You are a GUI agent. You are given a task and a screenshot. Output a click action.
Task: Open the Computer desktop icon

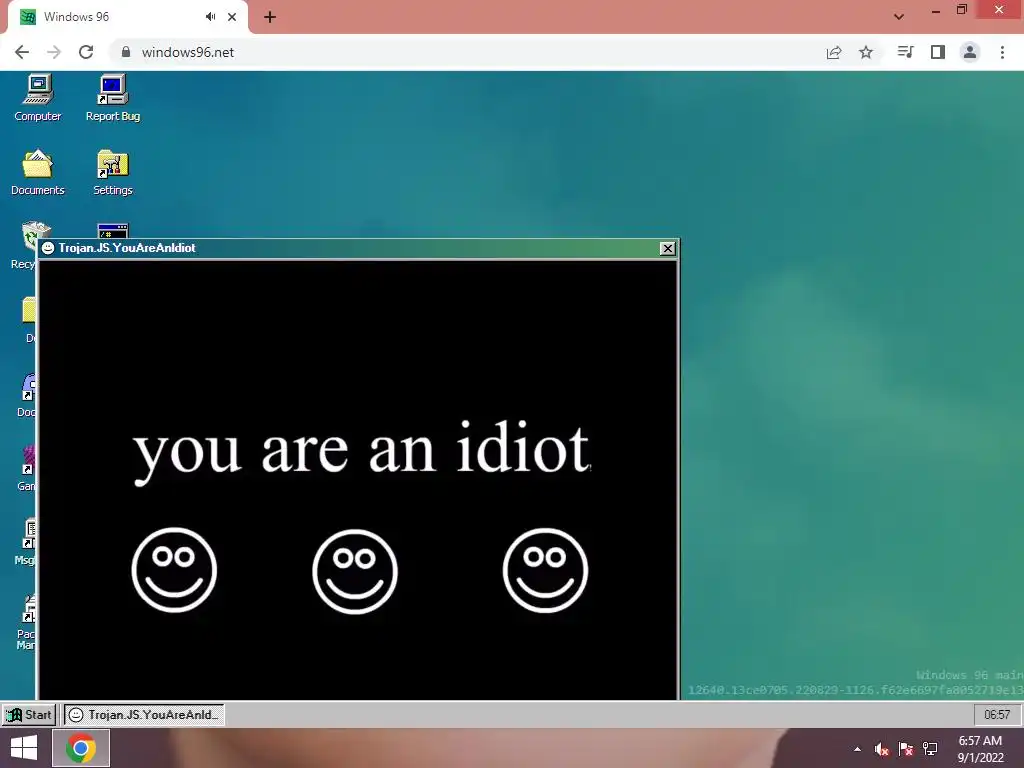click(x=38, y=98)
